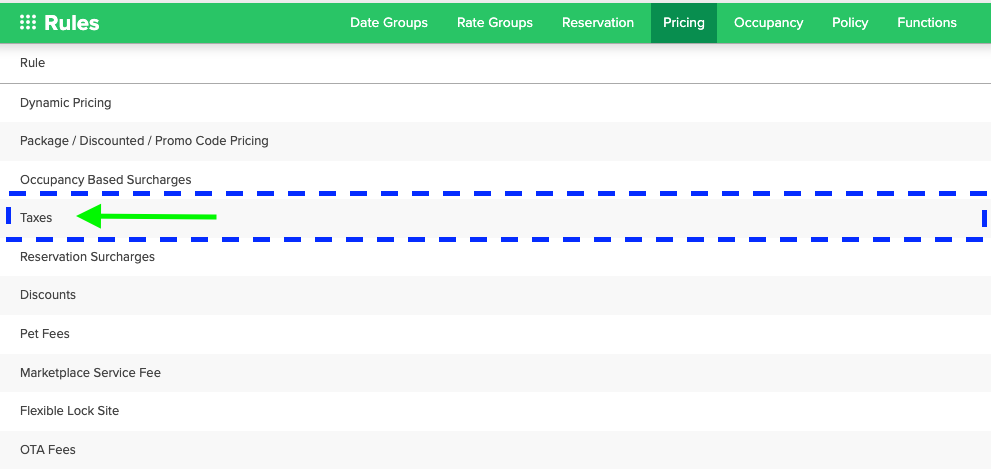Choose the Marketplace Service Fee rule
Image resolution: width=991 pixels, height=469 pixels.
90,373
